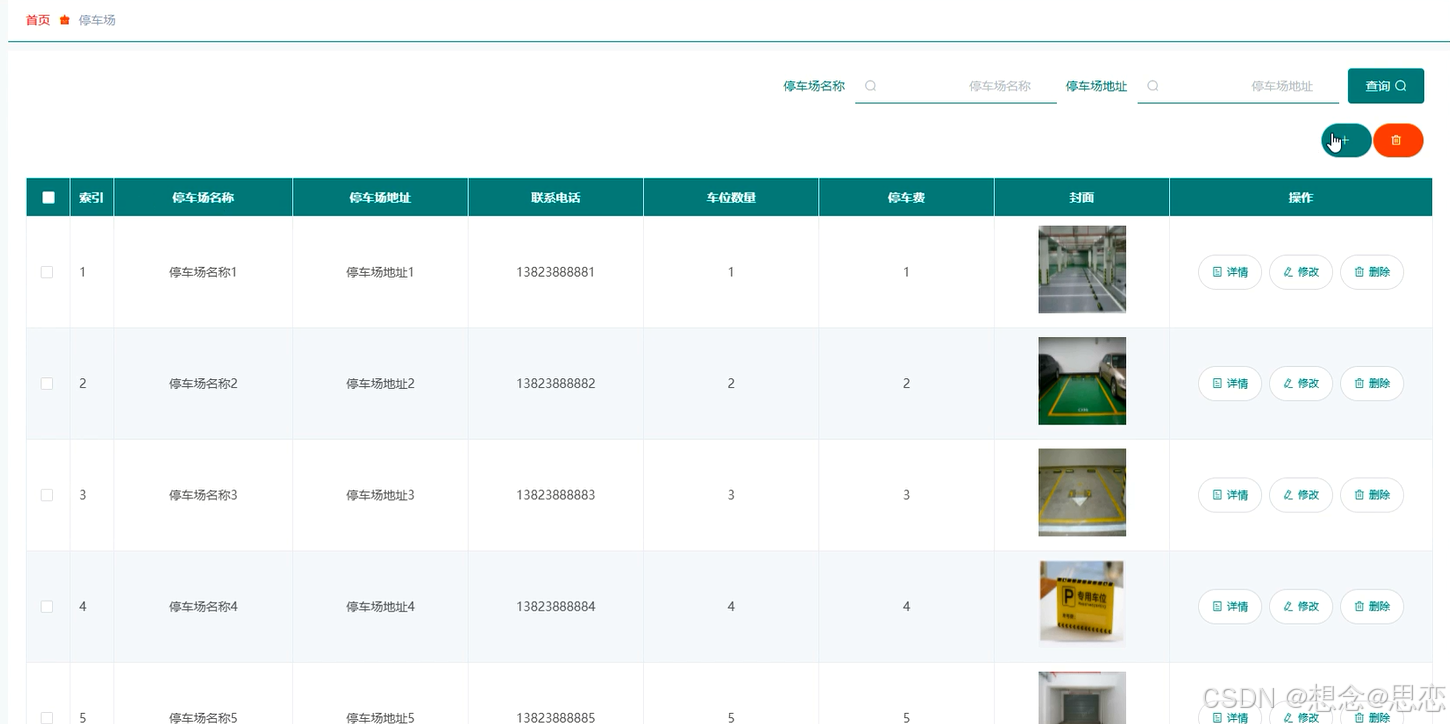Image resolution: width=1450 pixels, height=724 pixels.
Task: Click 修改 for 停车场名称4
Action: (x=1301, y=607)
